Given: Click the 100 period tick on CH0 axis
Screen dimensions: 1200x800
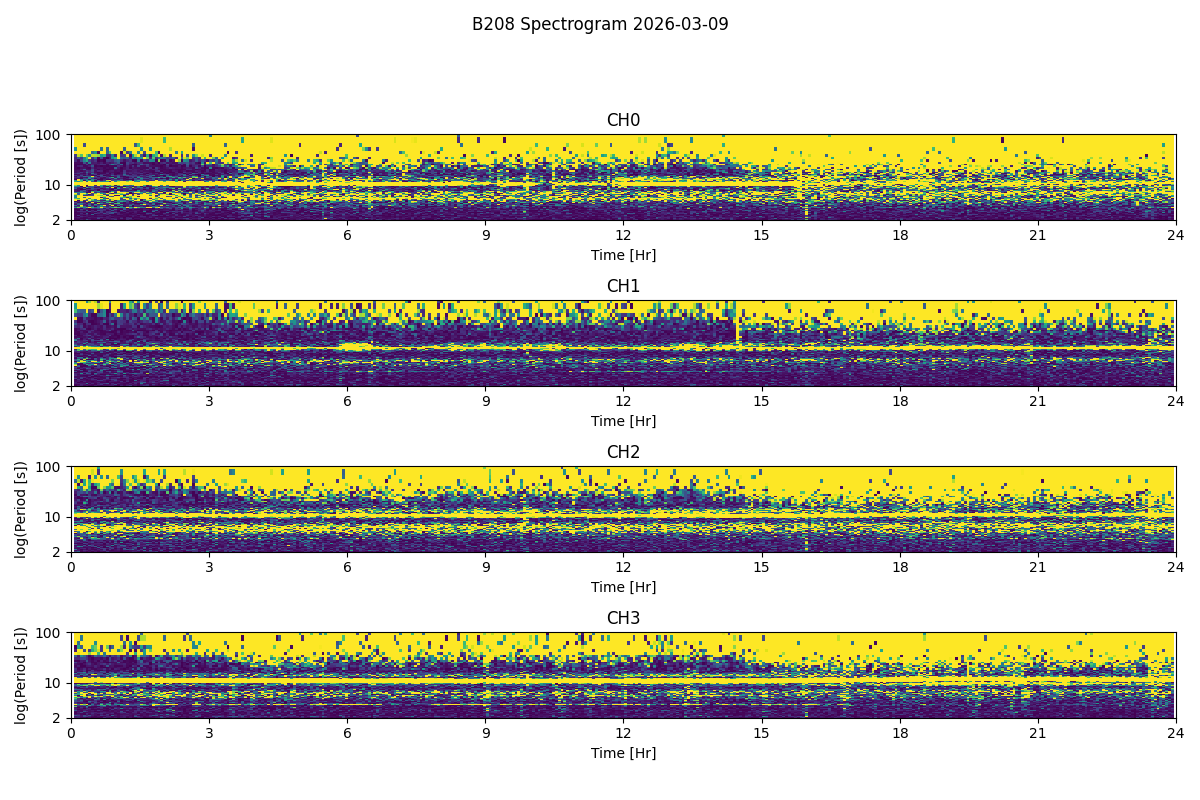Looking at the screenshot, I should pyautogui.click(x=48, y=135).
